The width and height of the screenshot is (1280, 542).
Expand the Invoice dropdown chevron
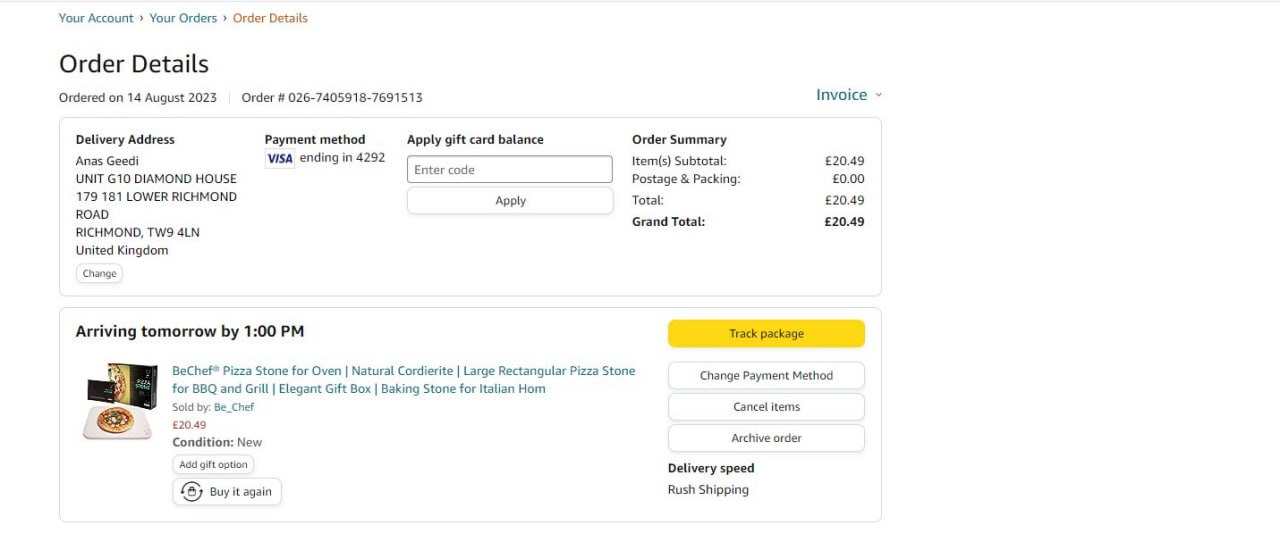(x=879, y=95)
